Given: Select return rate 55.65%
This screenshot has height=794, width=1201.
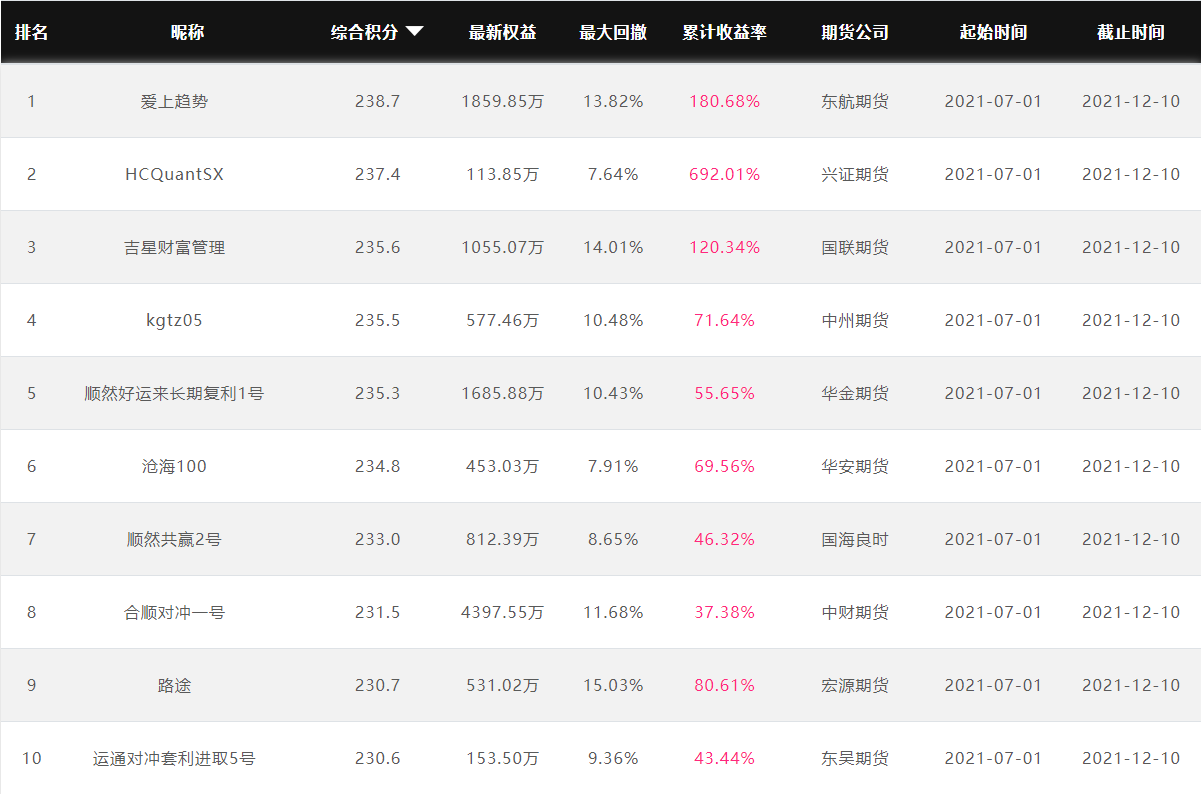Looking at the screenshot, I should [x=725, y=393].
